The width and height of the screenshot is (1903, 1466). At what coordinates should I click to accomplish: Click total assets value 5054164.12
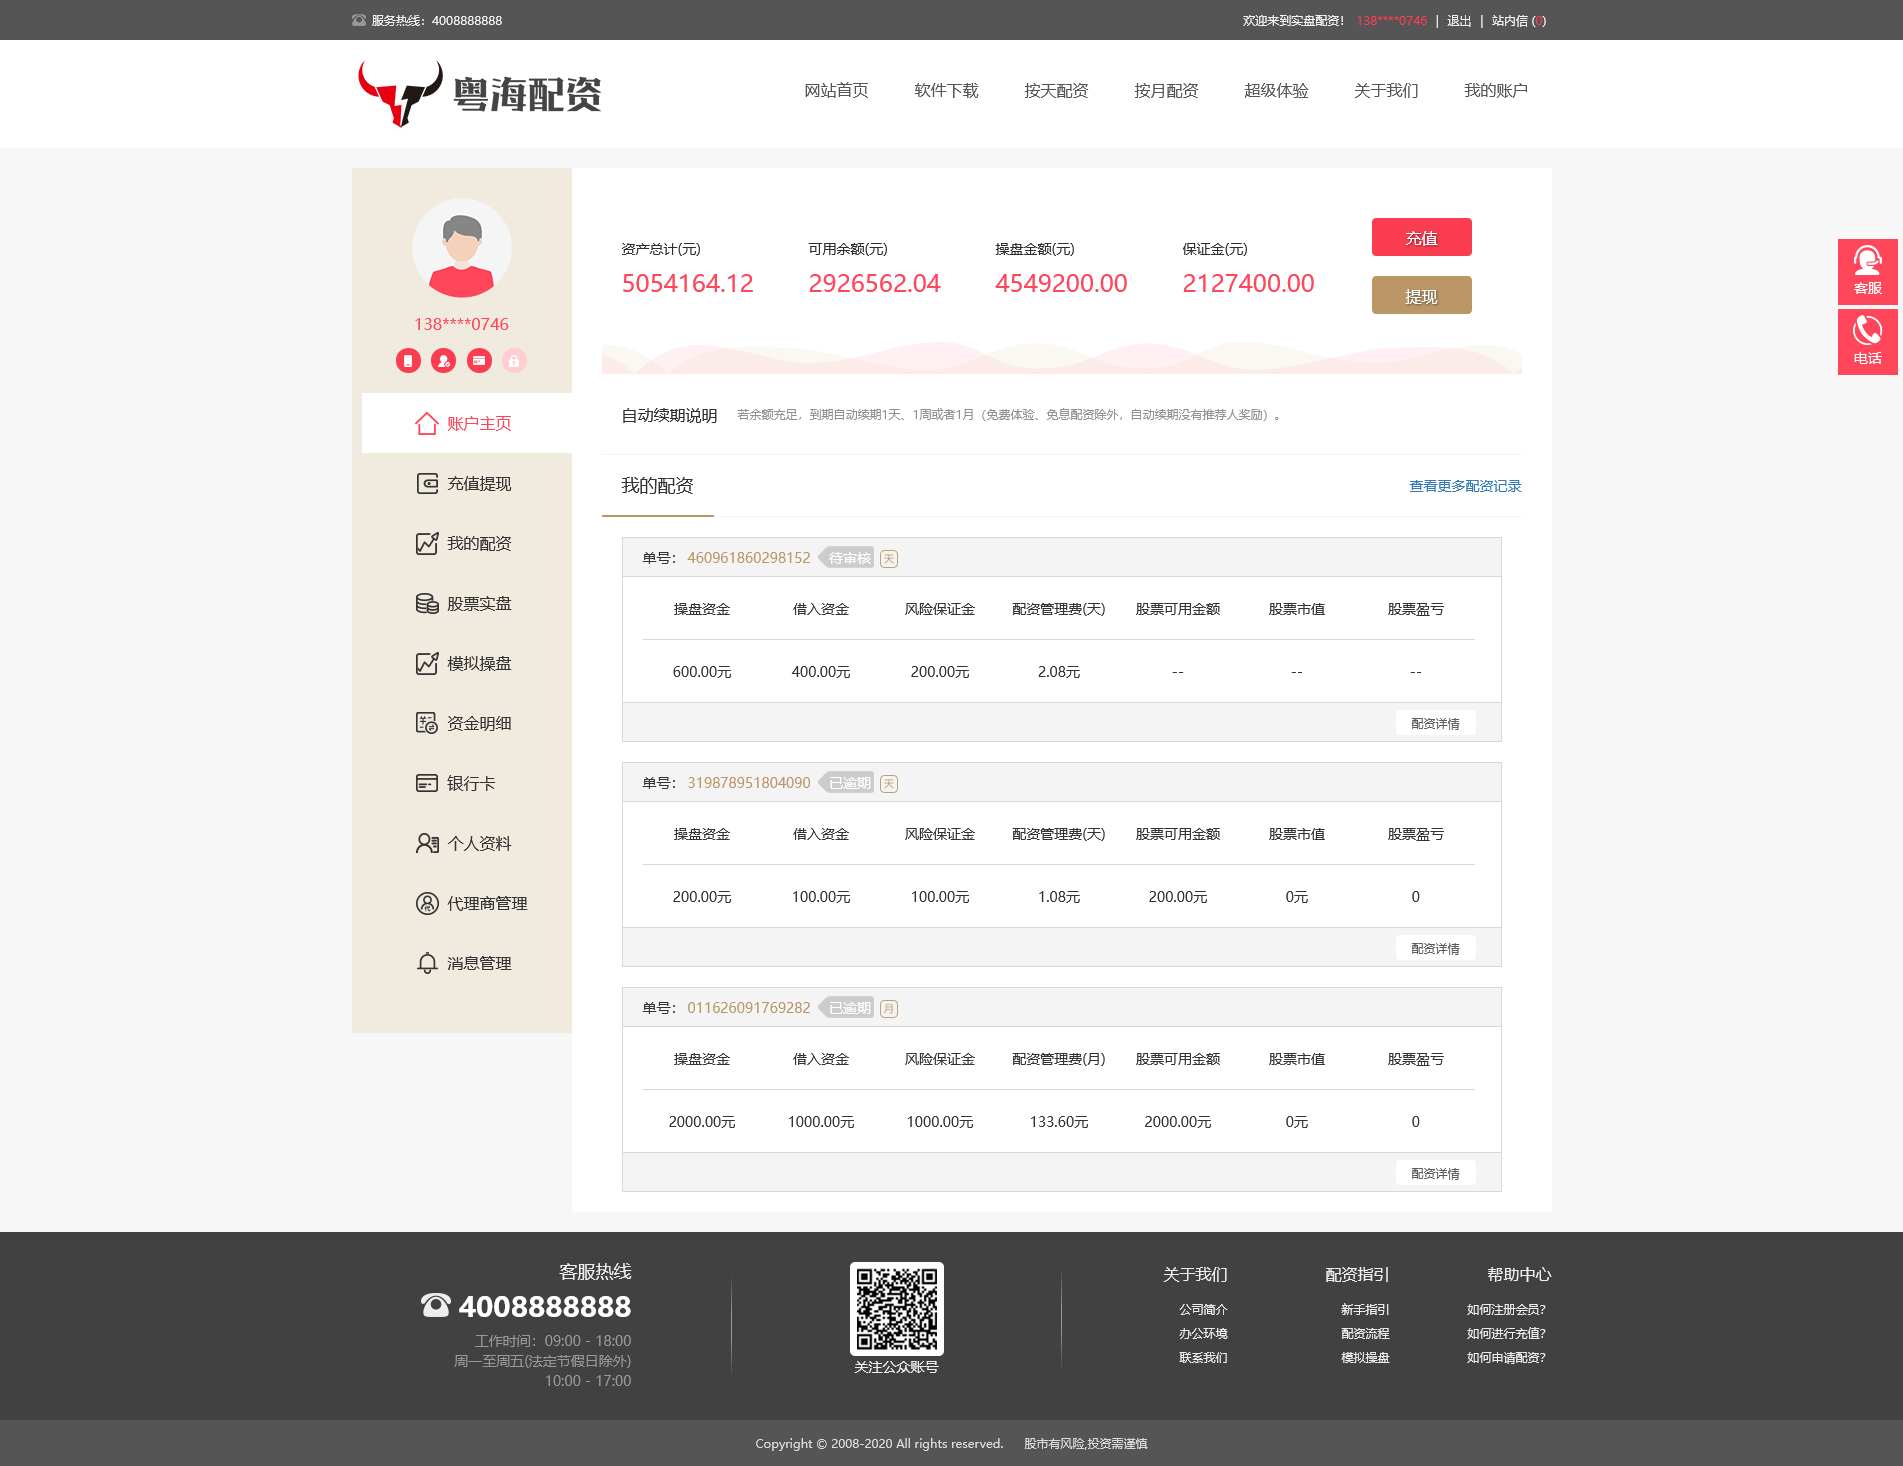[687, 284]
